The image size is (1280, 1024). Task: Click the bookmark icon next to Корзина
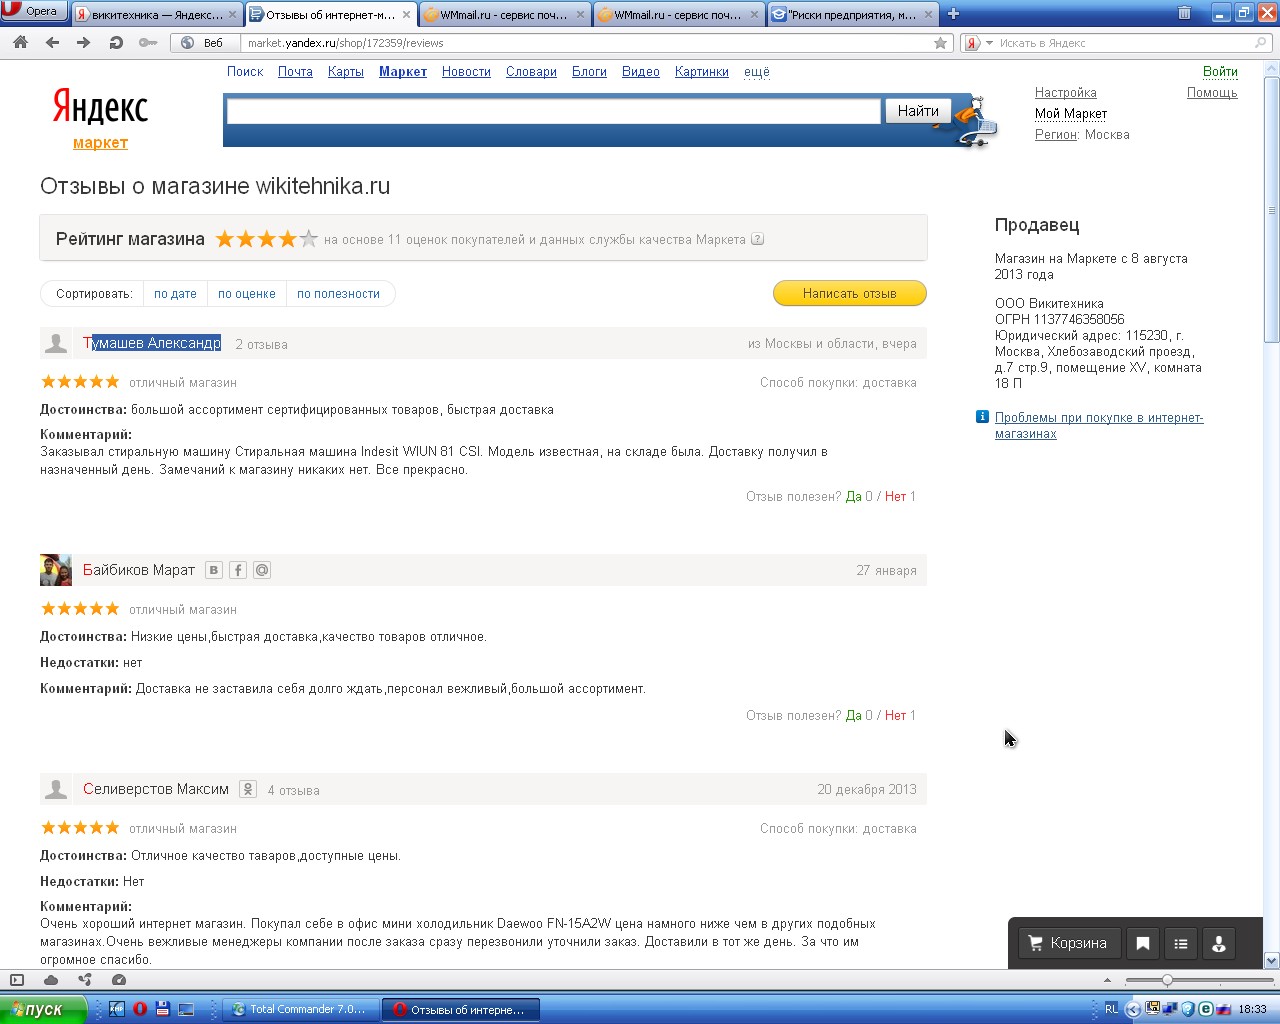click(1143, 943)
